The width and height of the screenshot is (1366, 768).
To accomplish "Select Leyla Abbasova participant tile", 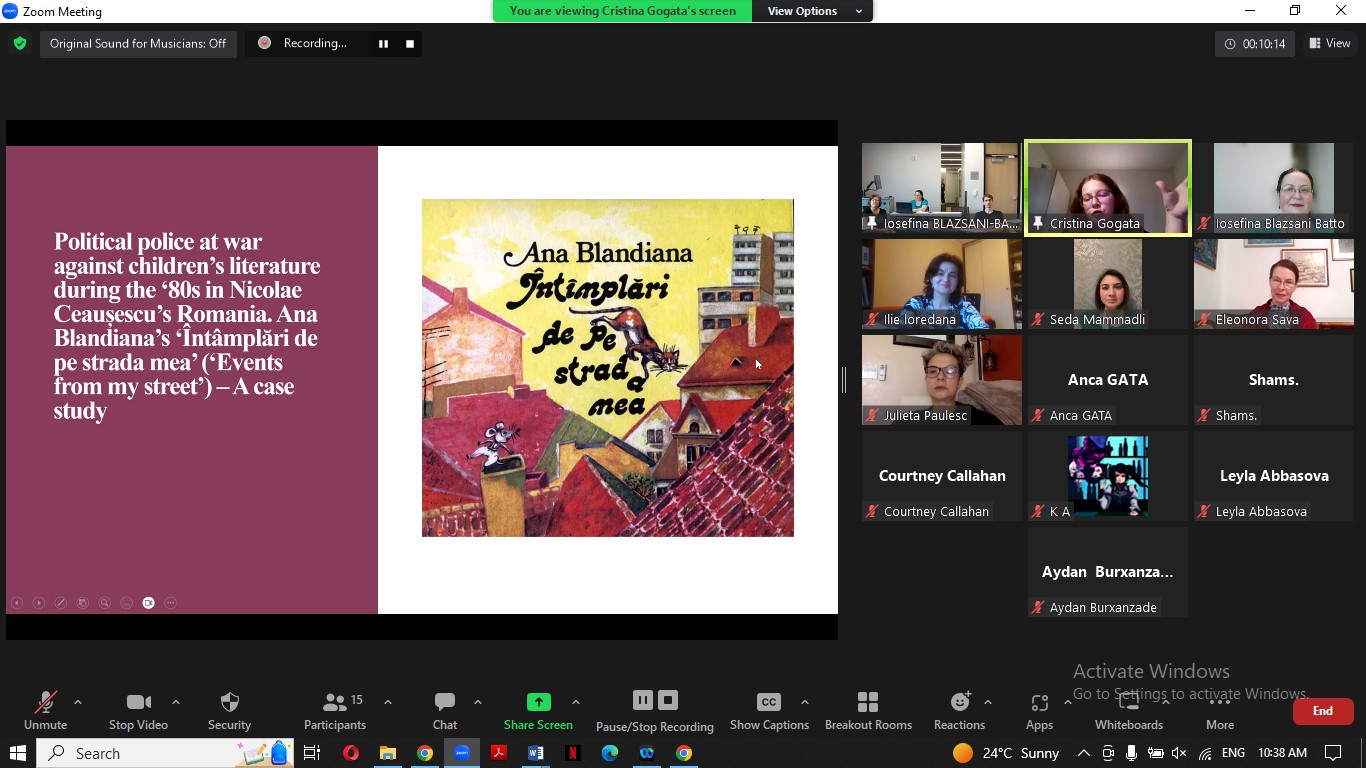I will tap(1274, 476).
